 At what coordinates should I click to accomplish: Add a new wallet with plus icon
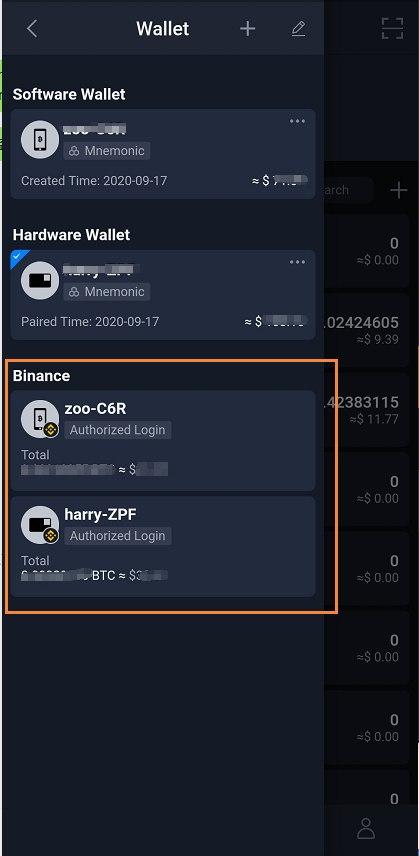click(x=248, y=29)
